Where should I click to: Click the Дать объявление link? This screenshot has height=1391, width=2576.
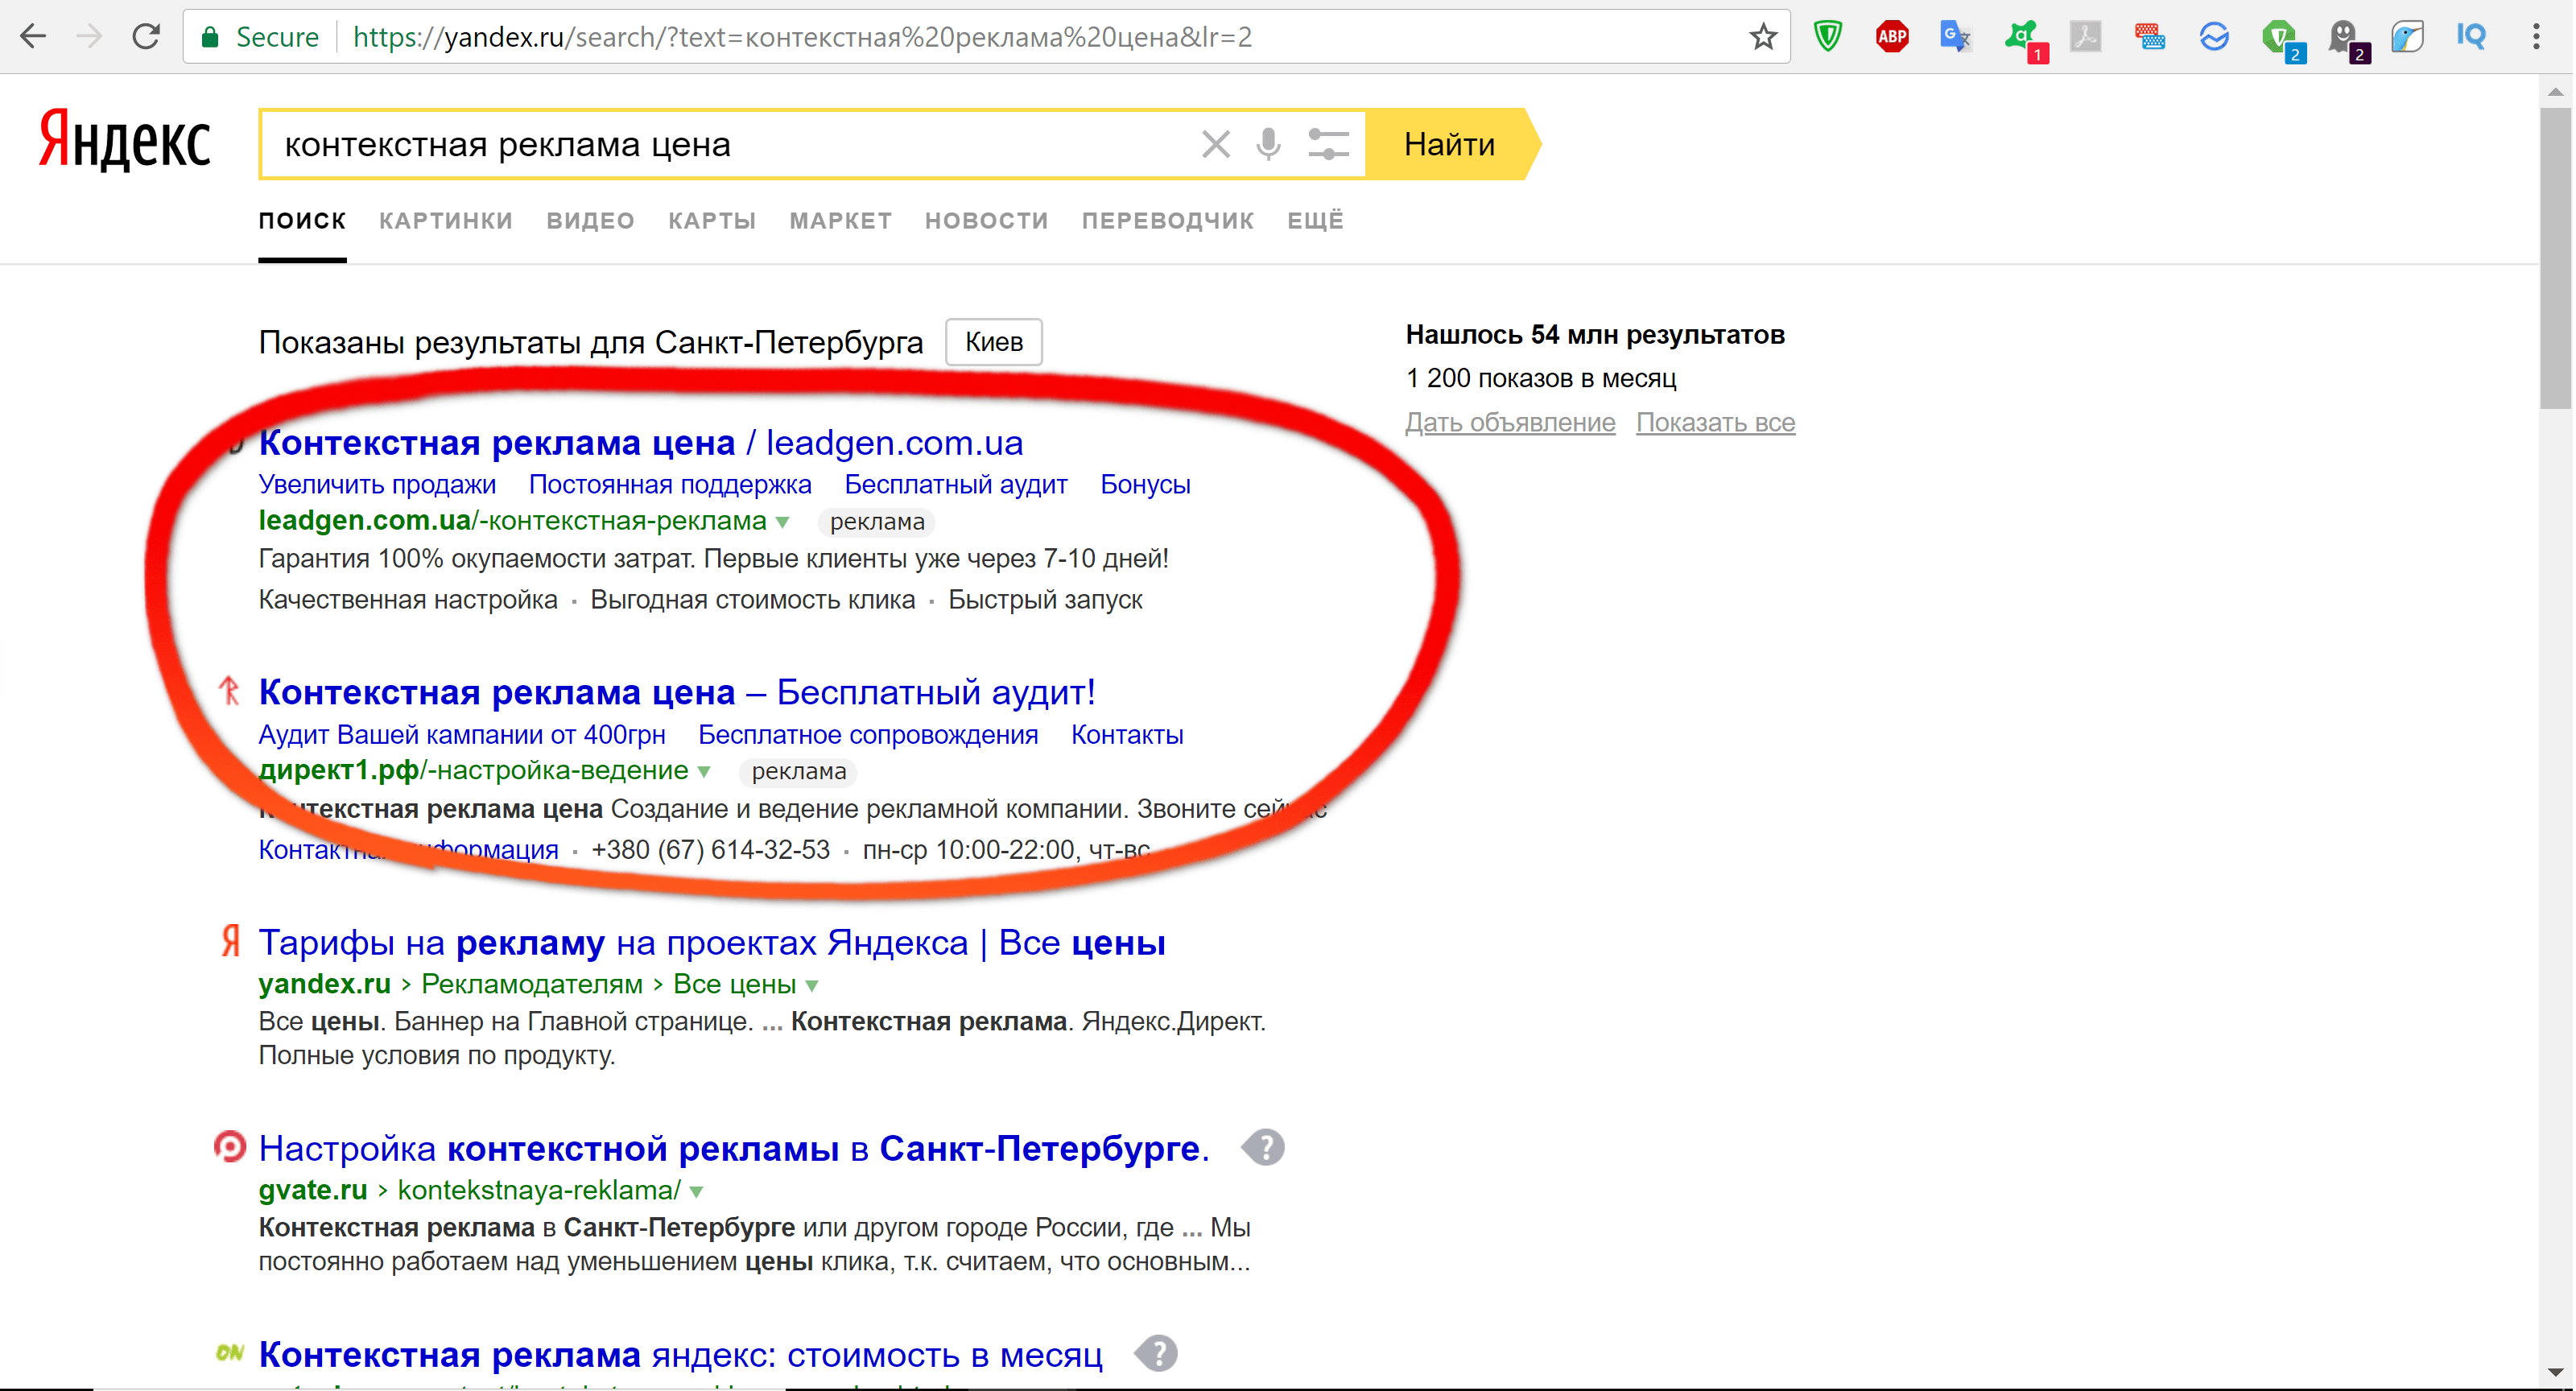pyautogui.click(x=1510, y=423)
